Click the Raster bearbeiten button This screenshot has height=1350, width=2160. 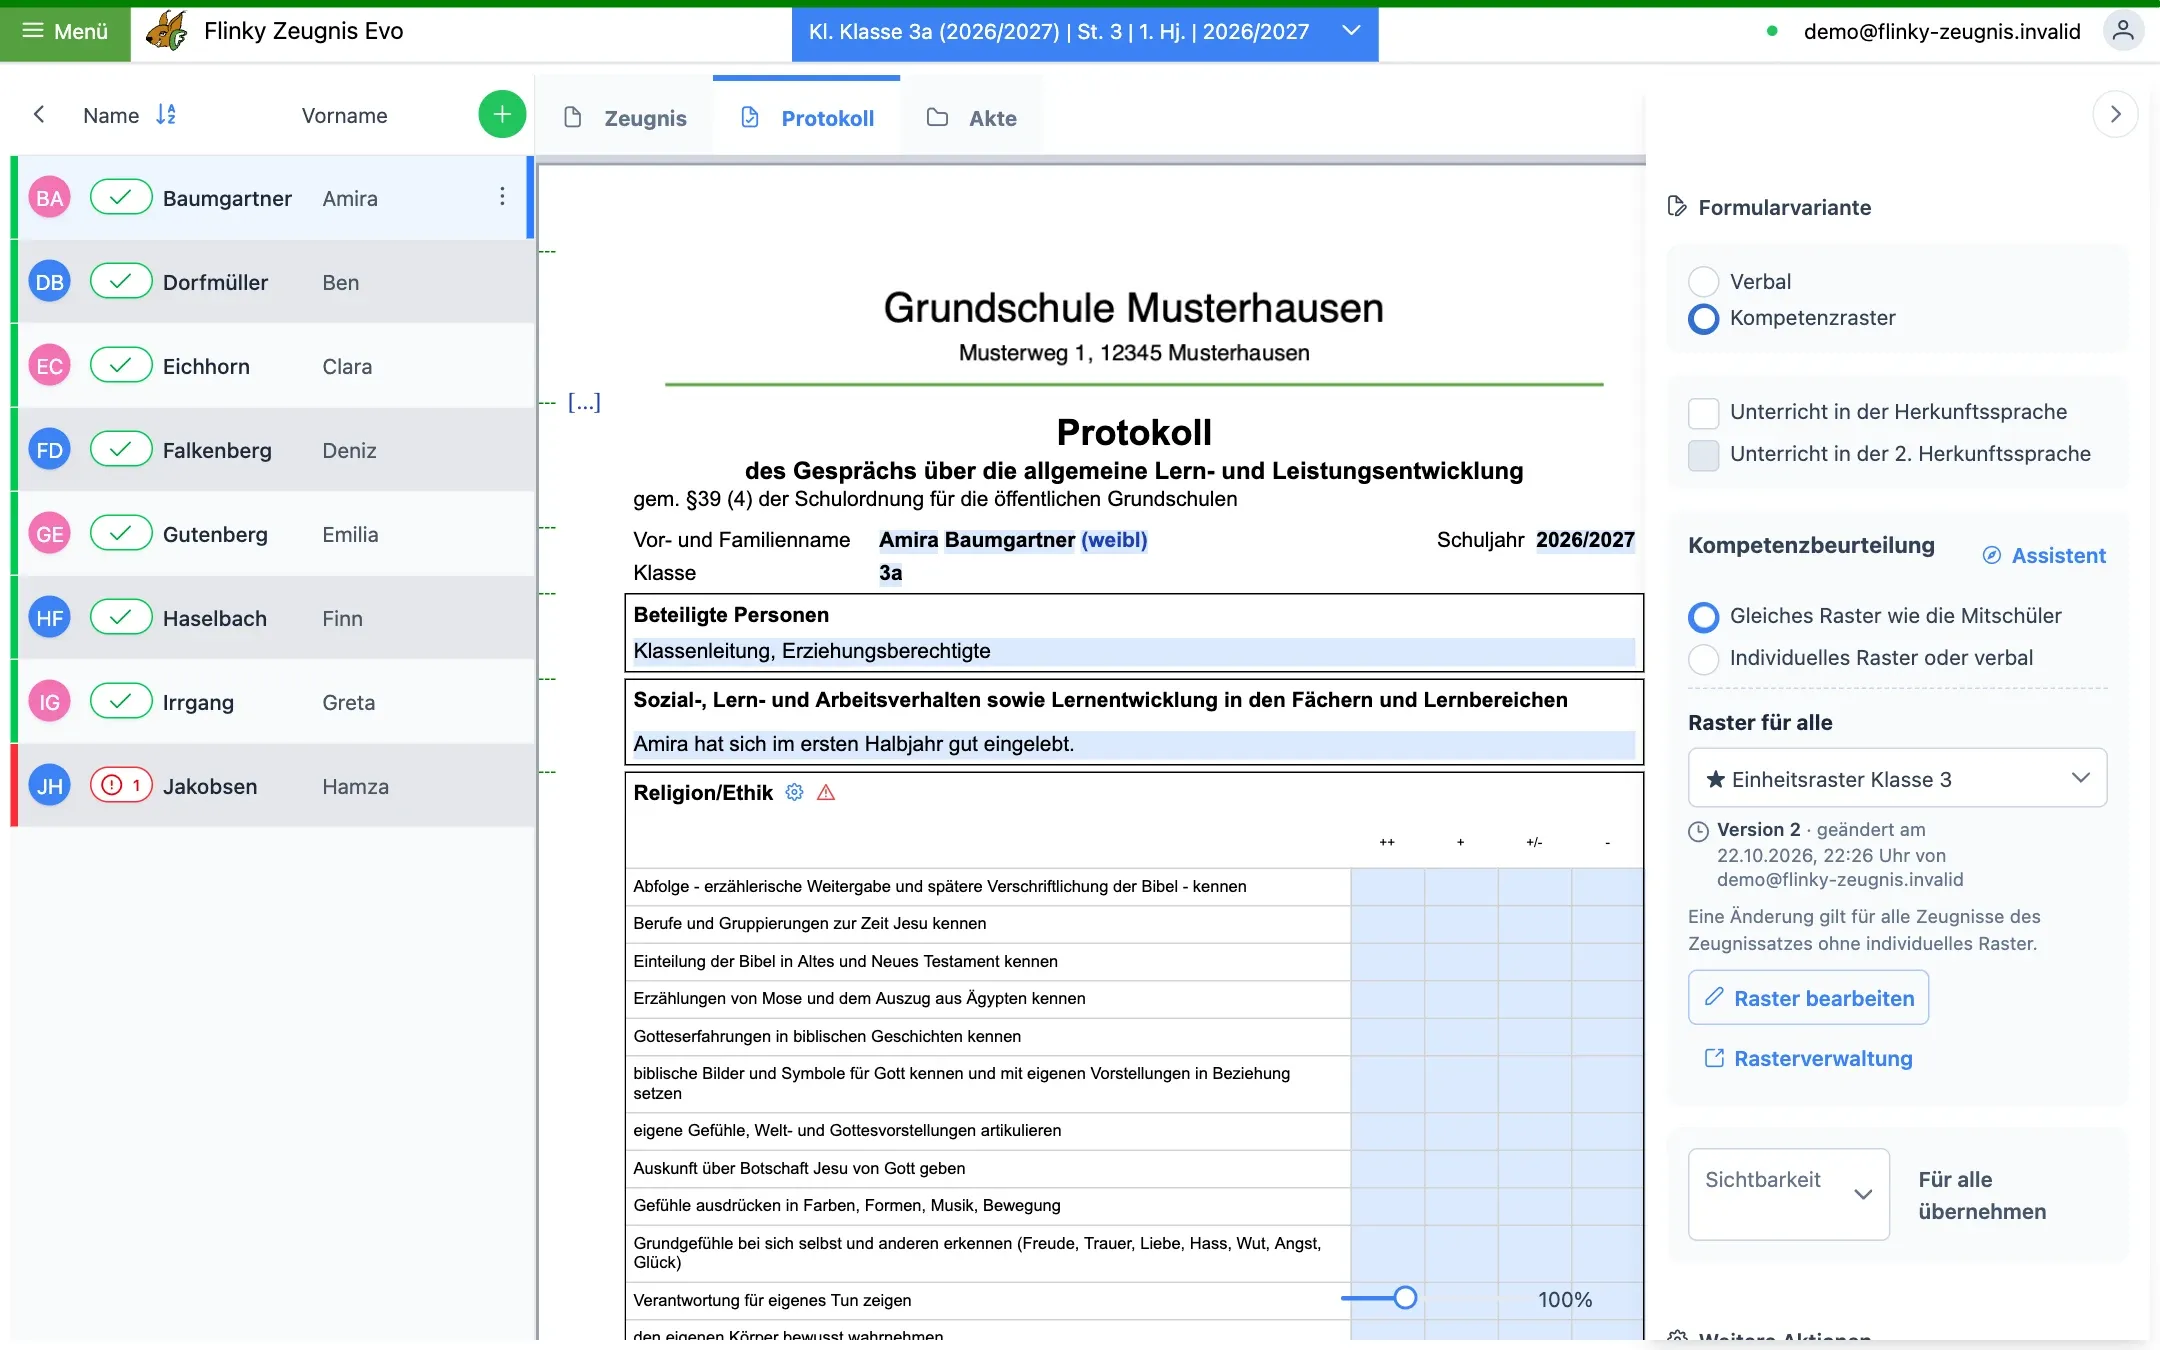point(1808,998)
